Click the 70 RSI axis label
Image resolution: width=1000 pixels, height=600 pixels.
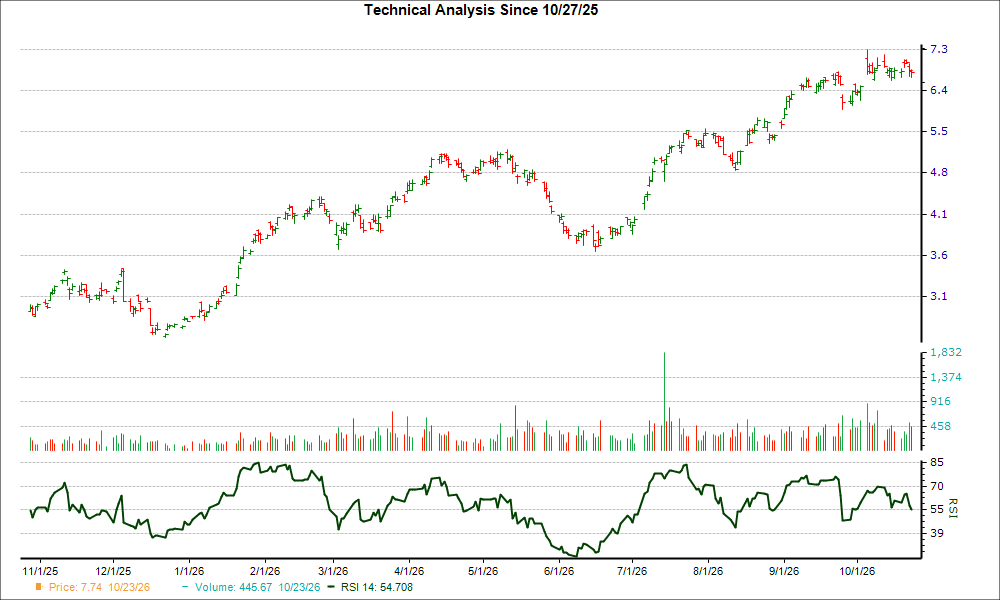click(937, 486)
